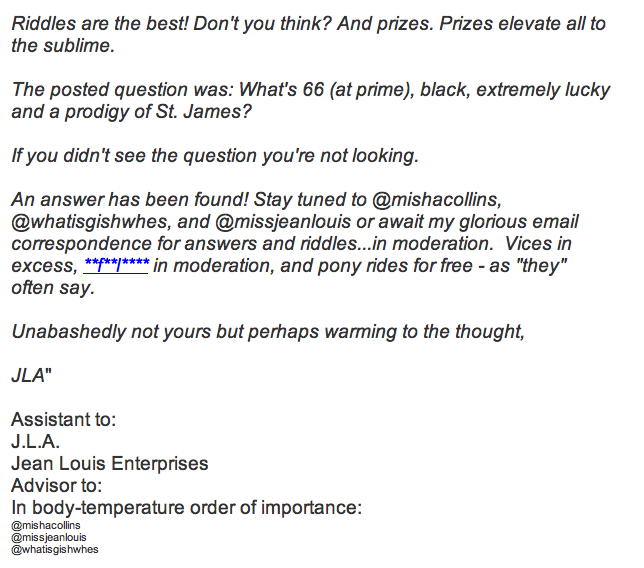Click 'An answer has been found!' sentence

coord(130,200)
